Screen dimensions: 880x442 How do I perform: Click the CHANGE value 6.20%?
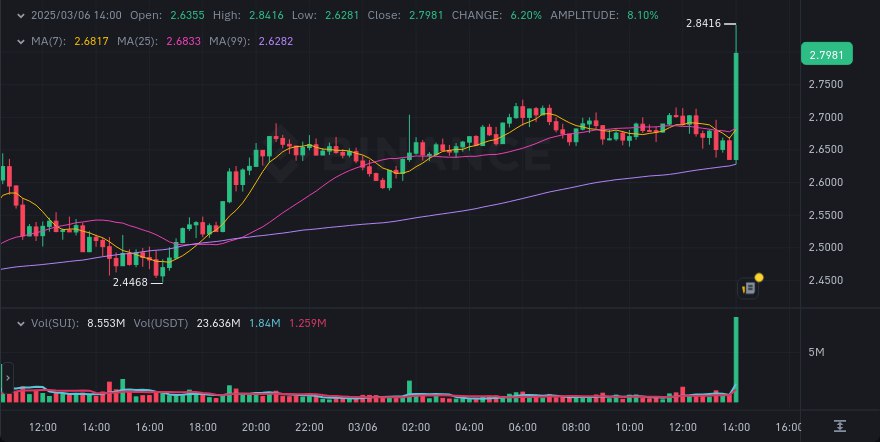pyautogui.click(x=526, y=16)
